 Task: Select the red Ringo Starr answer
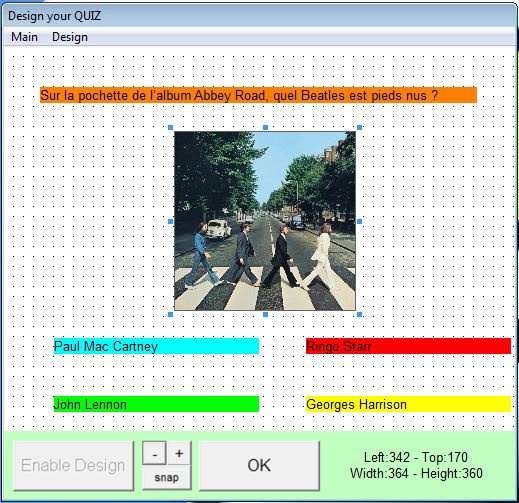coord(408,346)
